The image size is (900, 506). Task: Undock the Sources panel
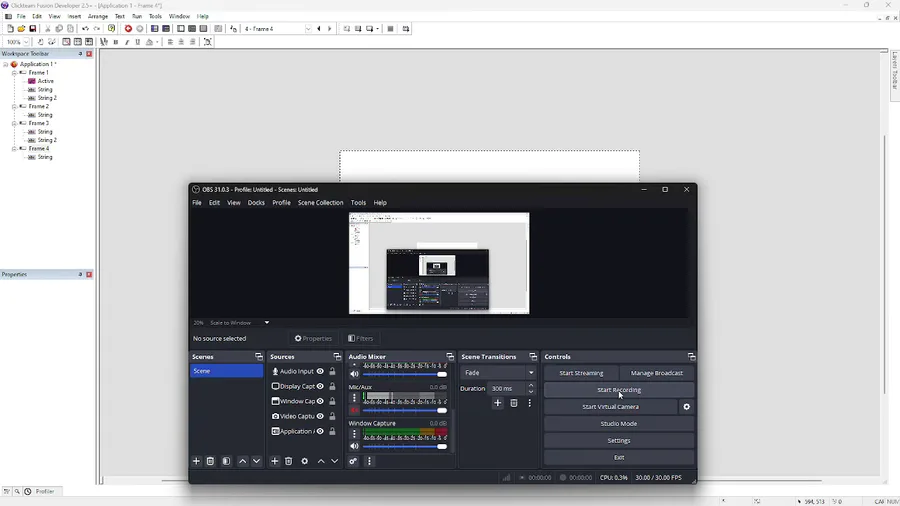pos(337,357)
